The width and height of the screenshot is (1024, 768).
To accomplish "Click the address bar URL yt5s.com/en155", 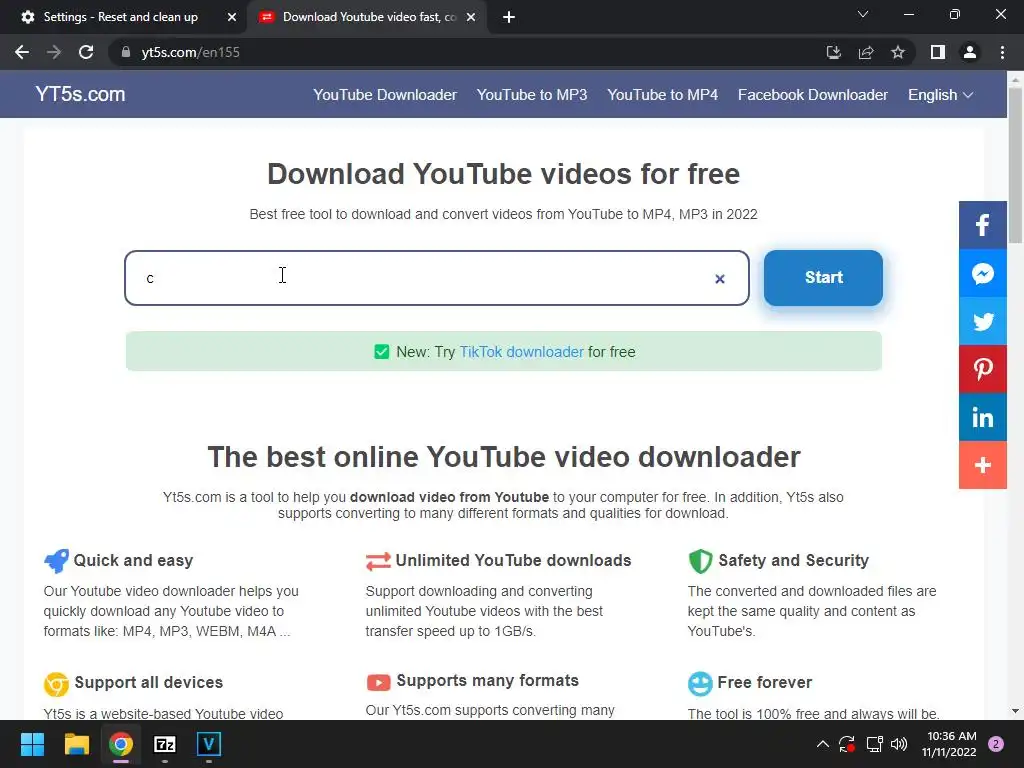I will click(191, 52).
